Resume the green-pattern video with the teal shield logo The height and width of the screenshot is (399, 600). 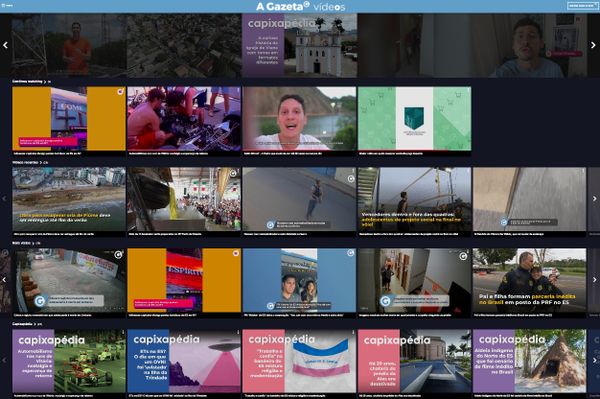coord(414,121)
